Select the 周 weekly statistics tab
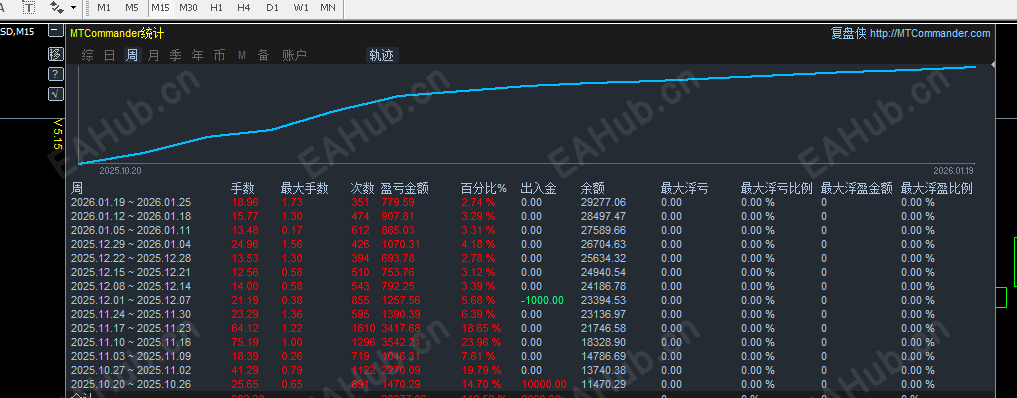The image size is (1017, 398). [x=132, y=56]
